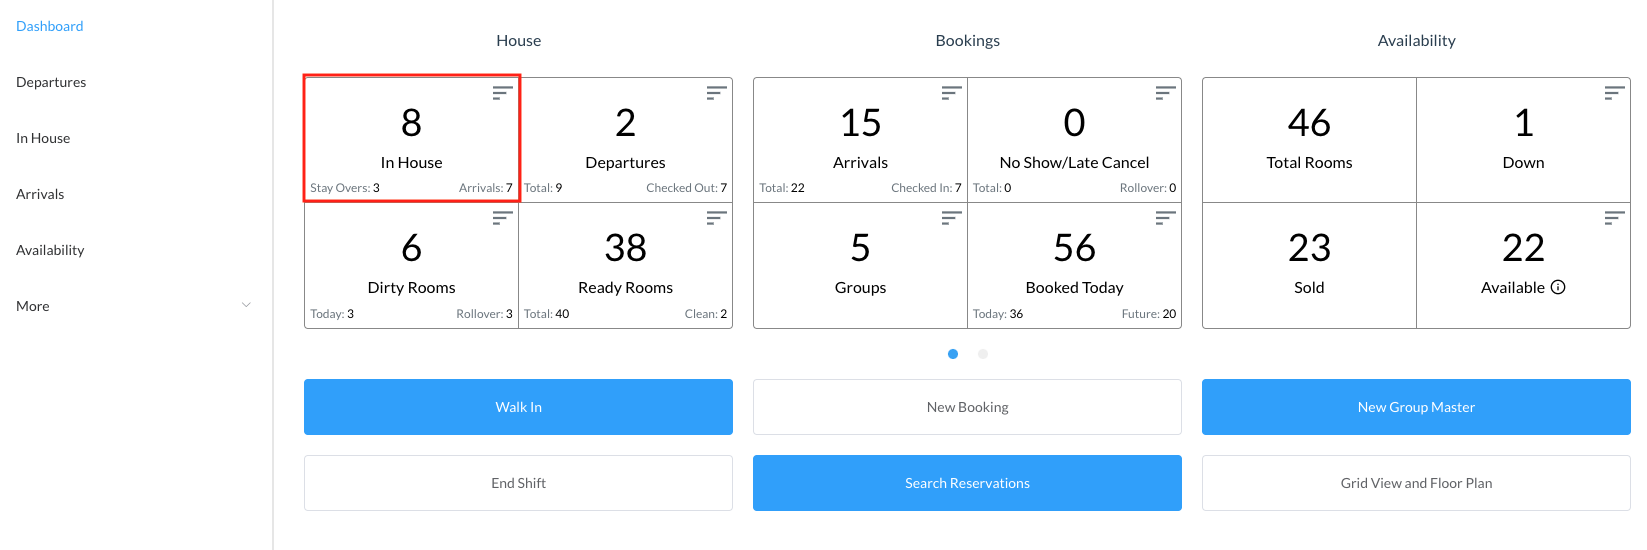Click the filter icon on Ready Rooms tile
1647x550 pixels.
(716, 218)
